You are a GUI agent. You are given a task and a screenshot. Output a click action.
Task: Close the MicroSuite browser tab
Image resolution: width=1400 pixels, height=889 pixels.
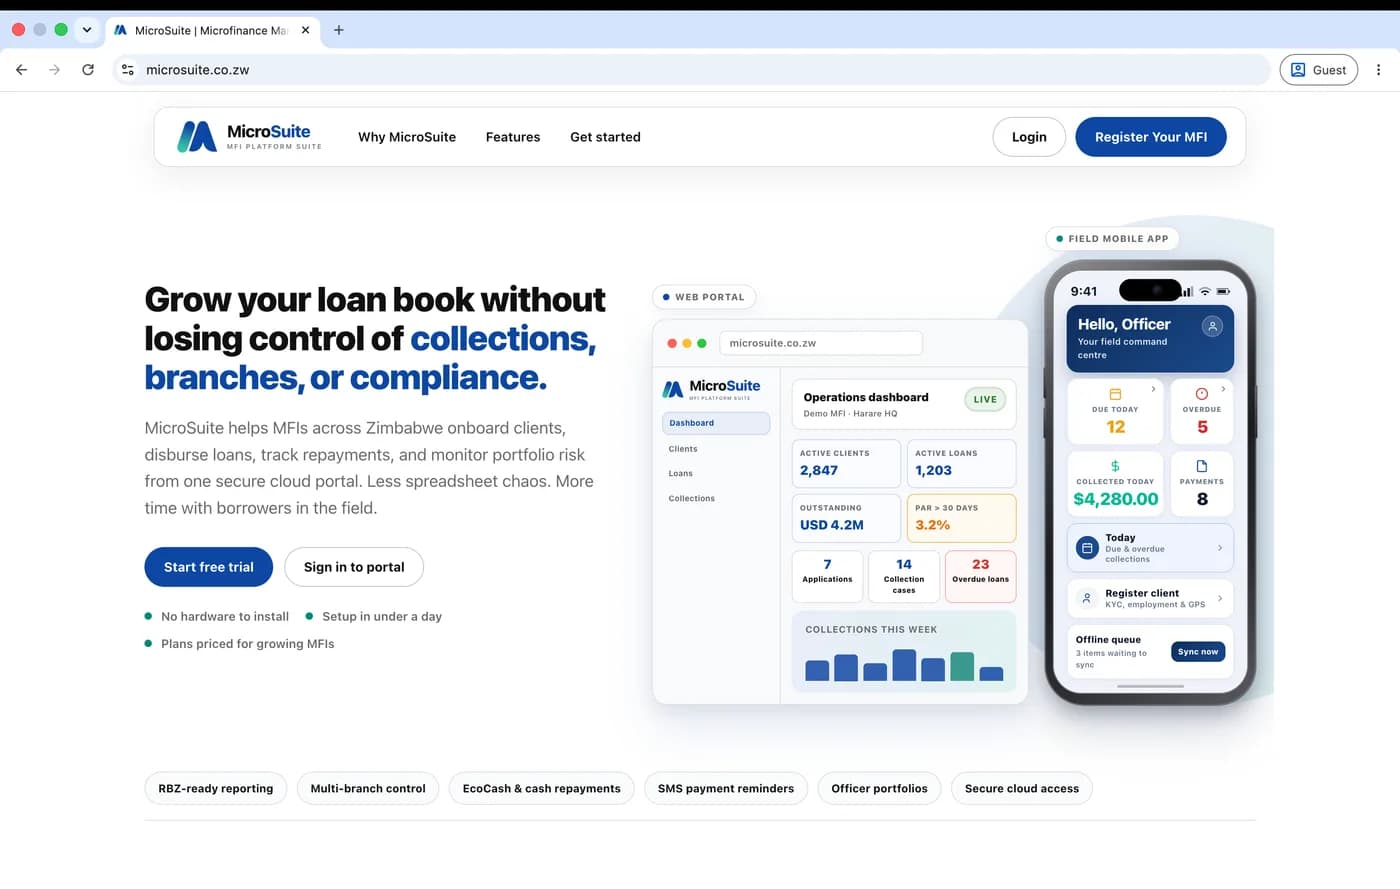[x=305, y=30]
